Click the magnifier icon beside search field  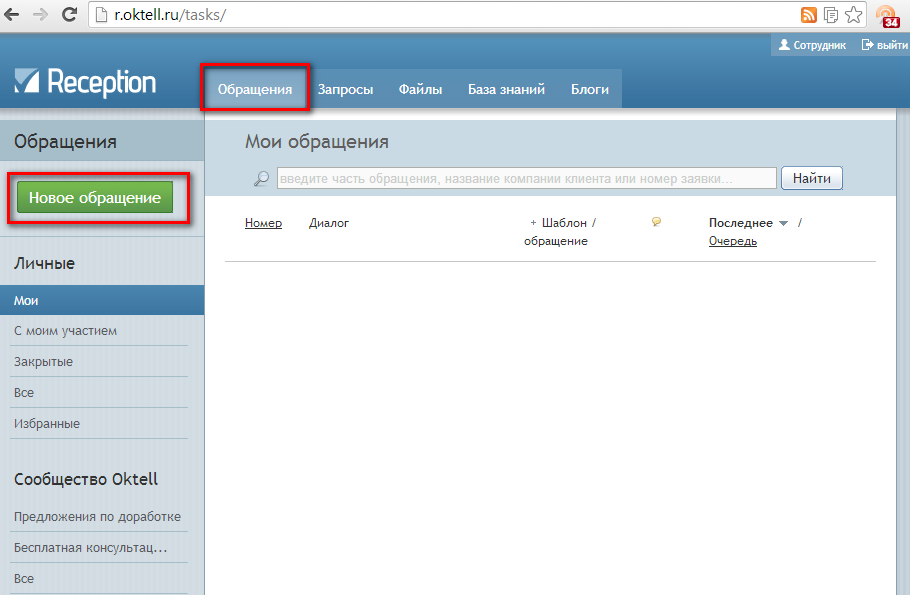[x=261, y=178]
